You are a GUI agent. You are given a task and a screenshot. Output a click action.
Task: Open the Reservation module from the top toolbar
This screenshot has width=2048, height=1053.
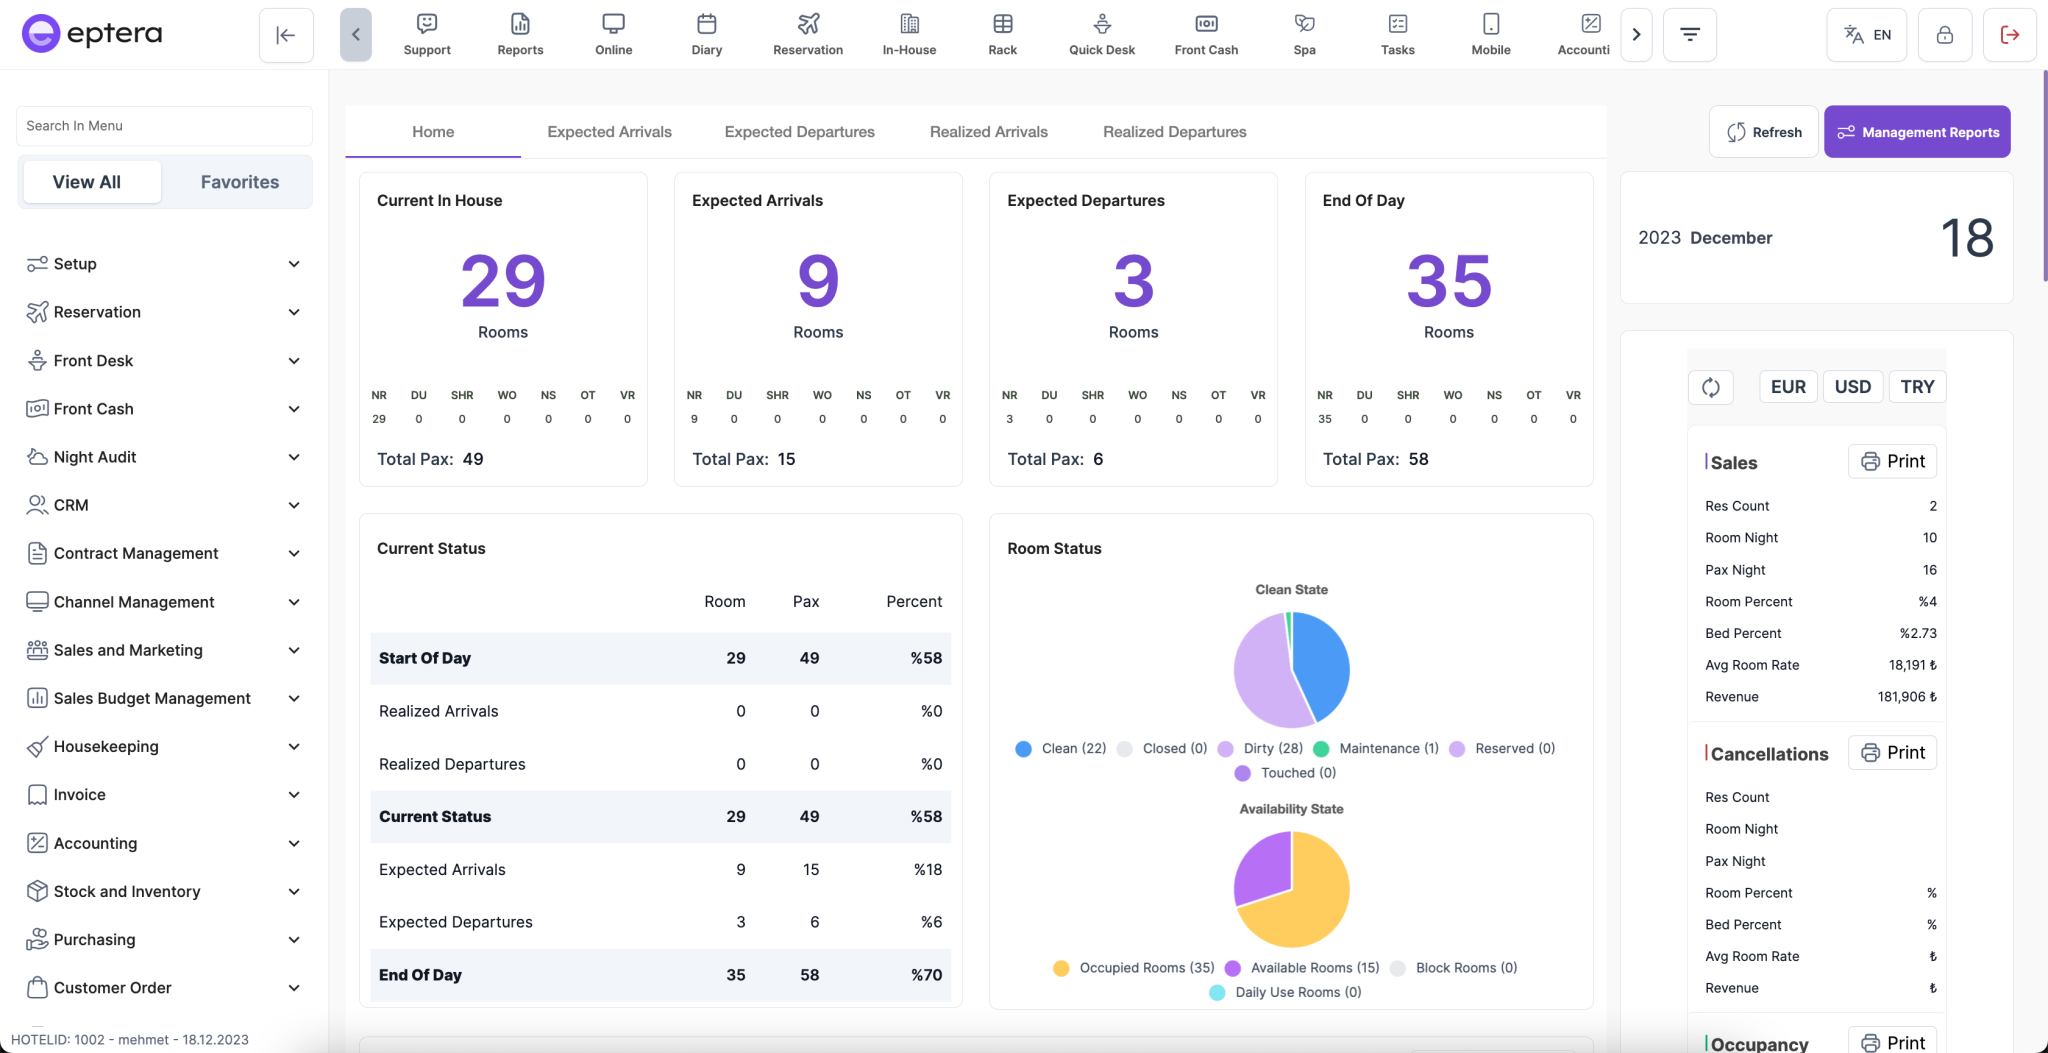click(x=807, y=33)
